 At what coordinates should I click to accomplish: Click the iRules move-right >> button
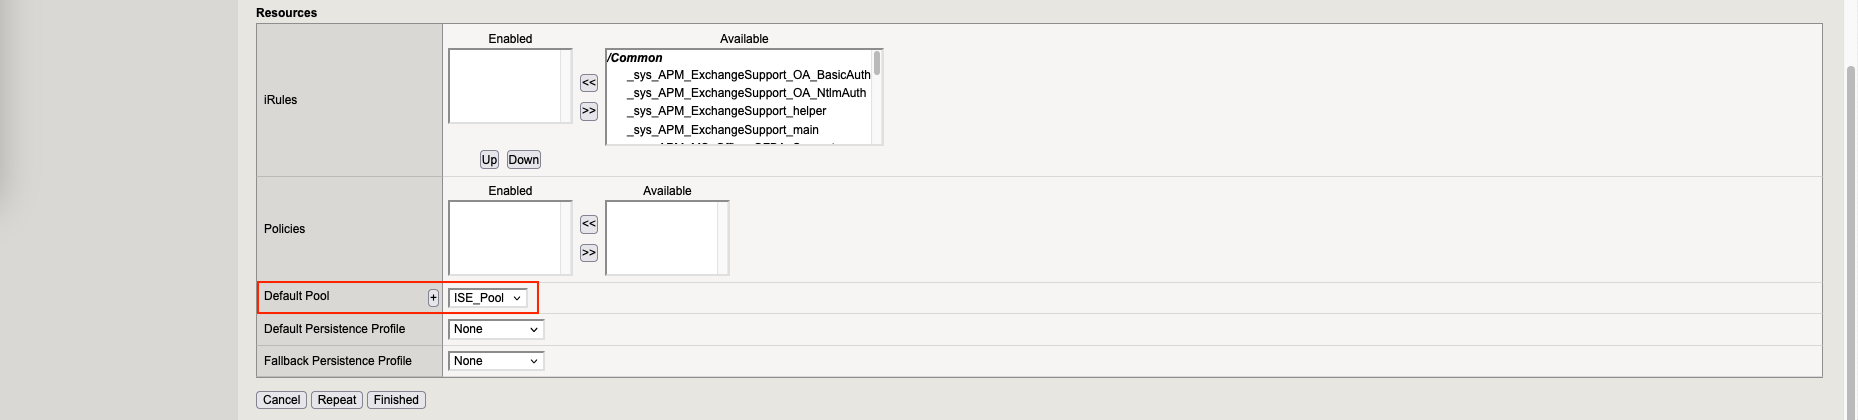[589, 111]
